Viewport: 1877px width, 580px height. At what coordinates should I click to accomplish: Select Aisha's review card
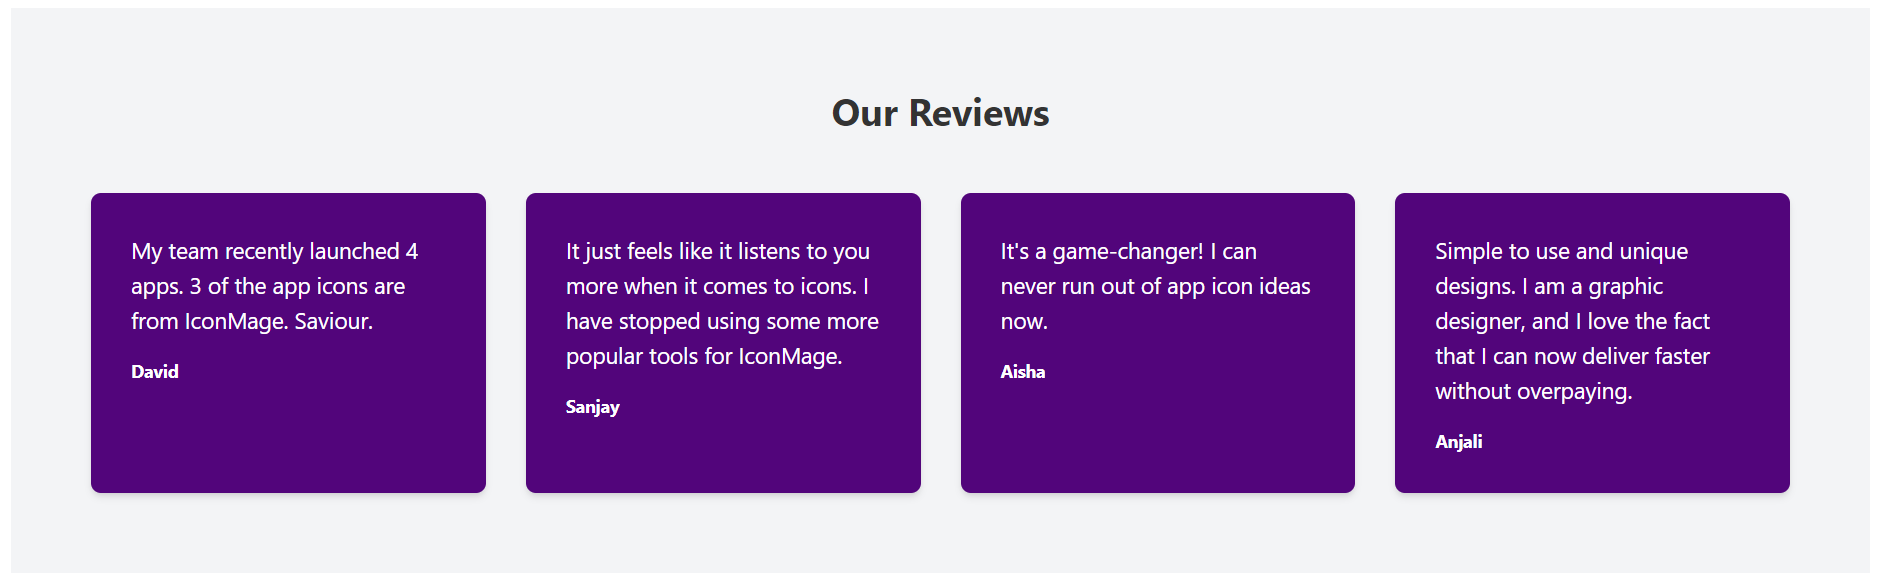[1158, 343]
